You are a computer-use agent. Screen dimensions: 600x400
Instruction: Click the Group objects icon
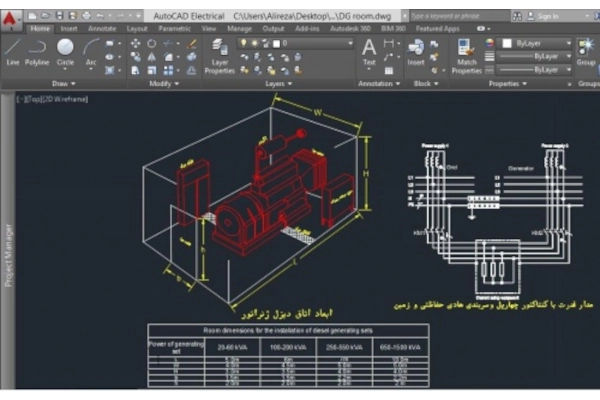tap(586, 52)
